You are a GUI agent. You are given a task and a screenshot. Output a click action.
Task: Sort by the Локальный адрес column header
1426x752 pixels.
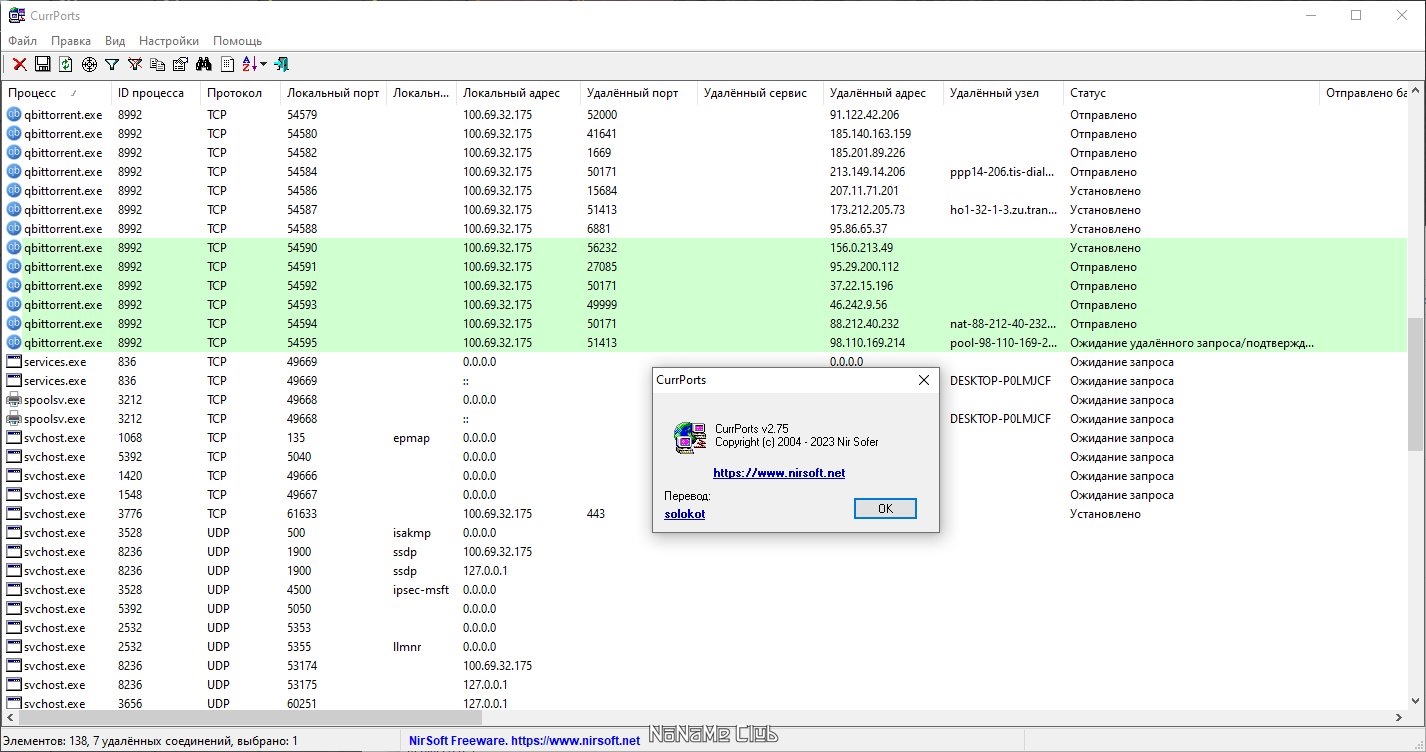pos(518,93)
